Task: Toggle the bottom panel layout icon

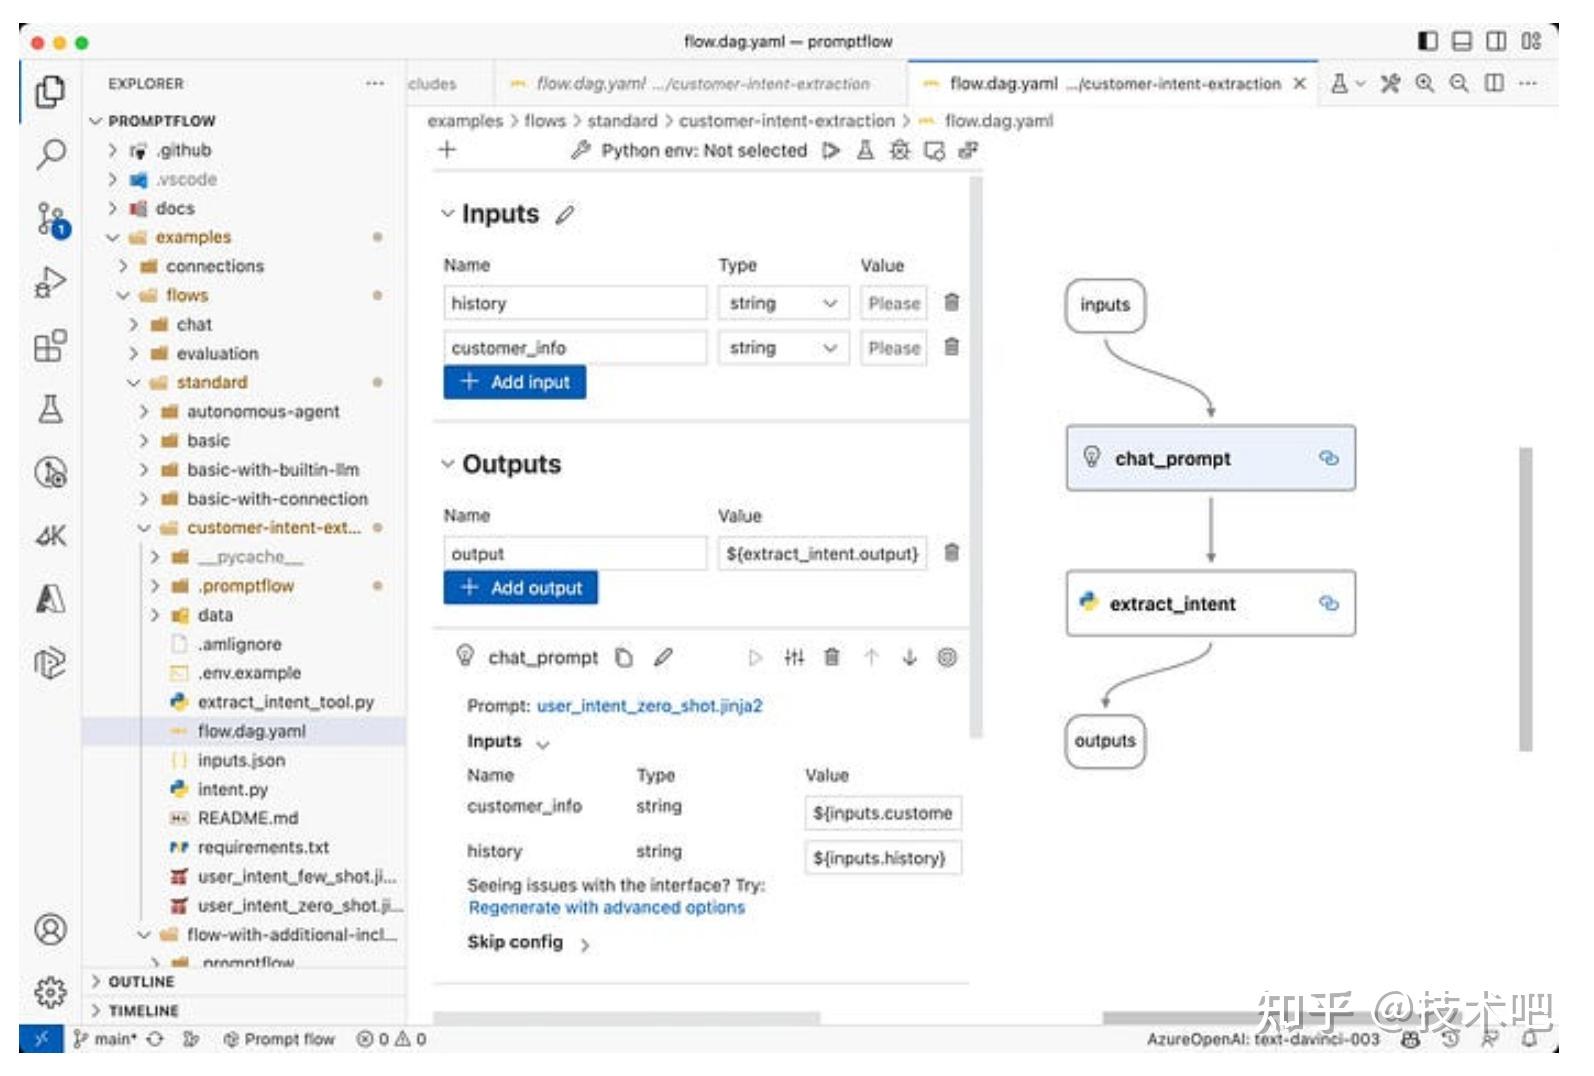Action: point(1461,41)
